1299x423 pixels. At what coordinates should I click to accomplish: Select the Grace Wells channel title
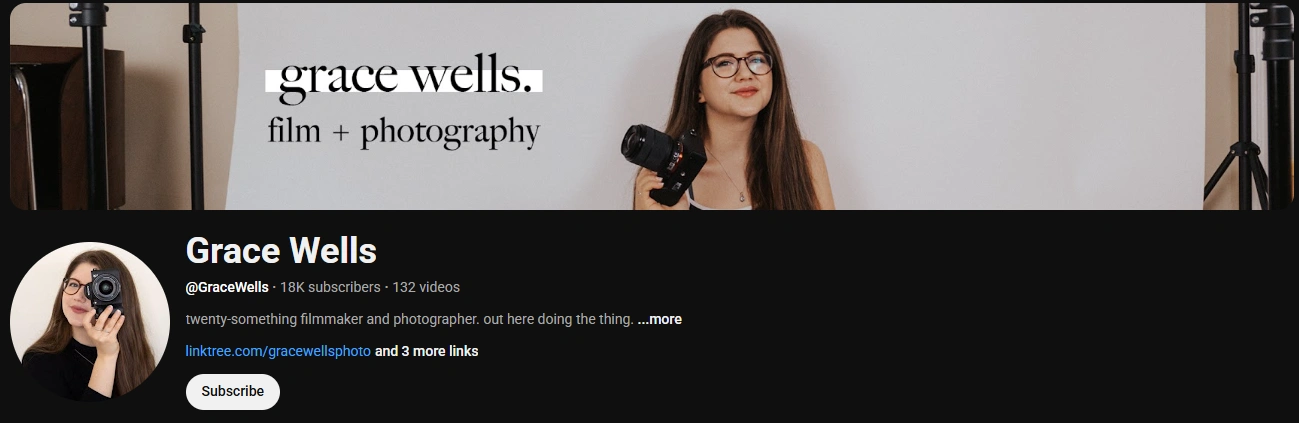281,250
